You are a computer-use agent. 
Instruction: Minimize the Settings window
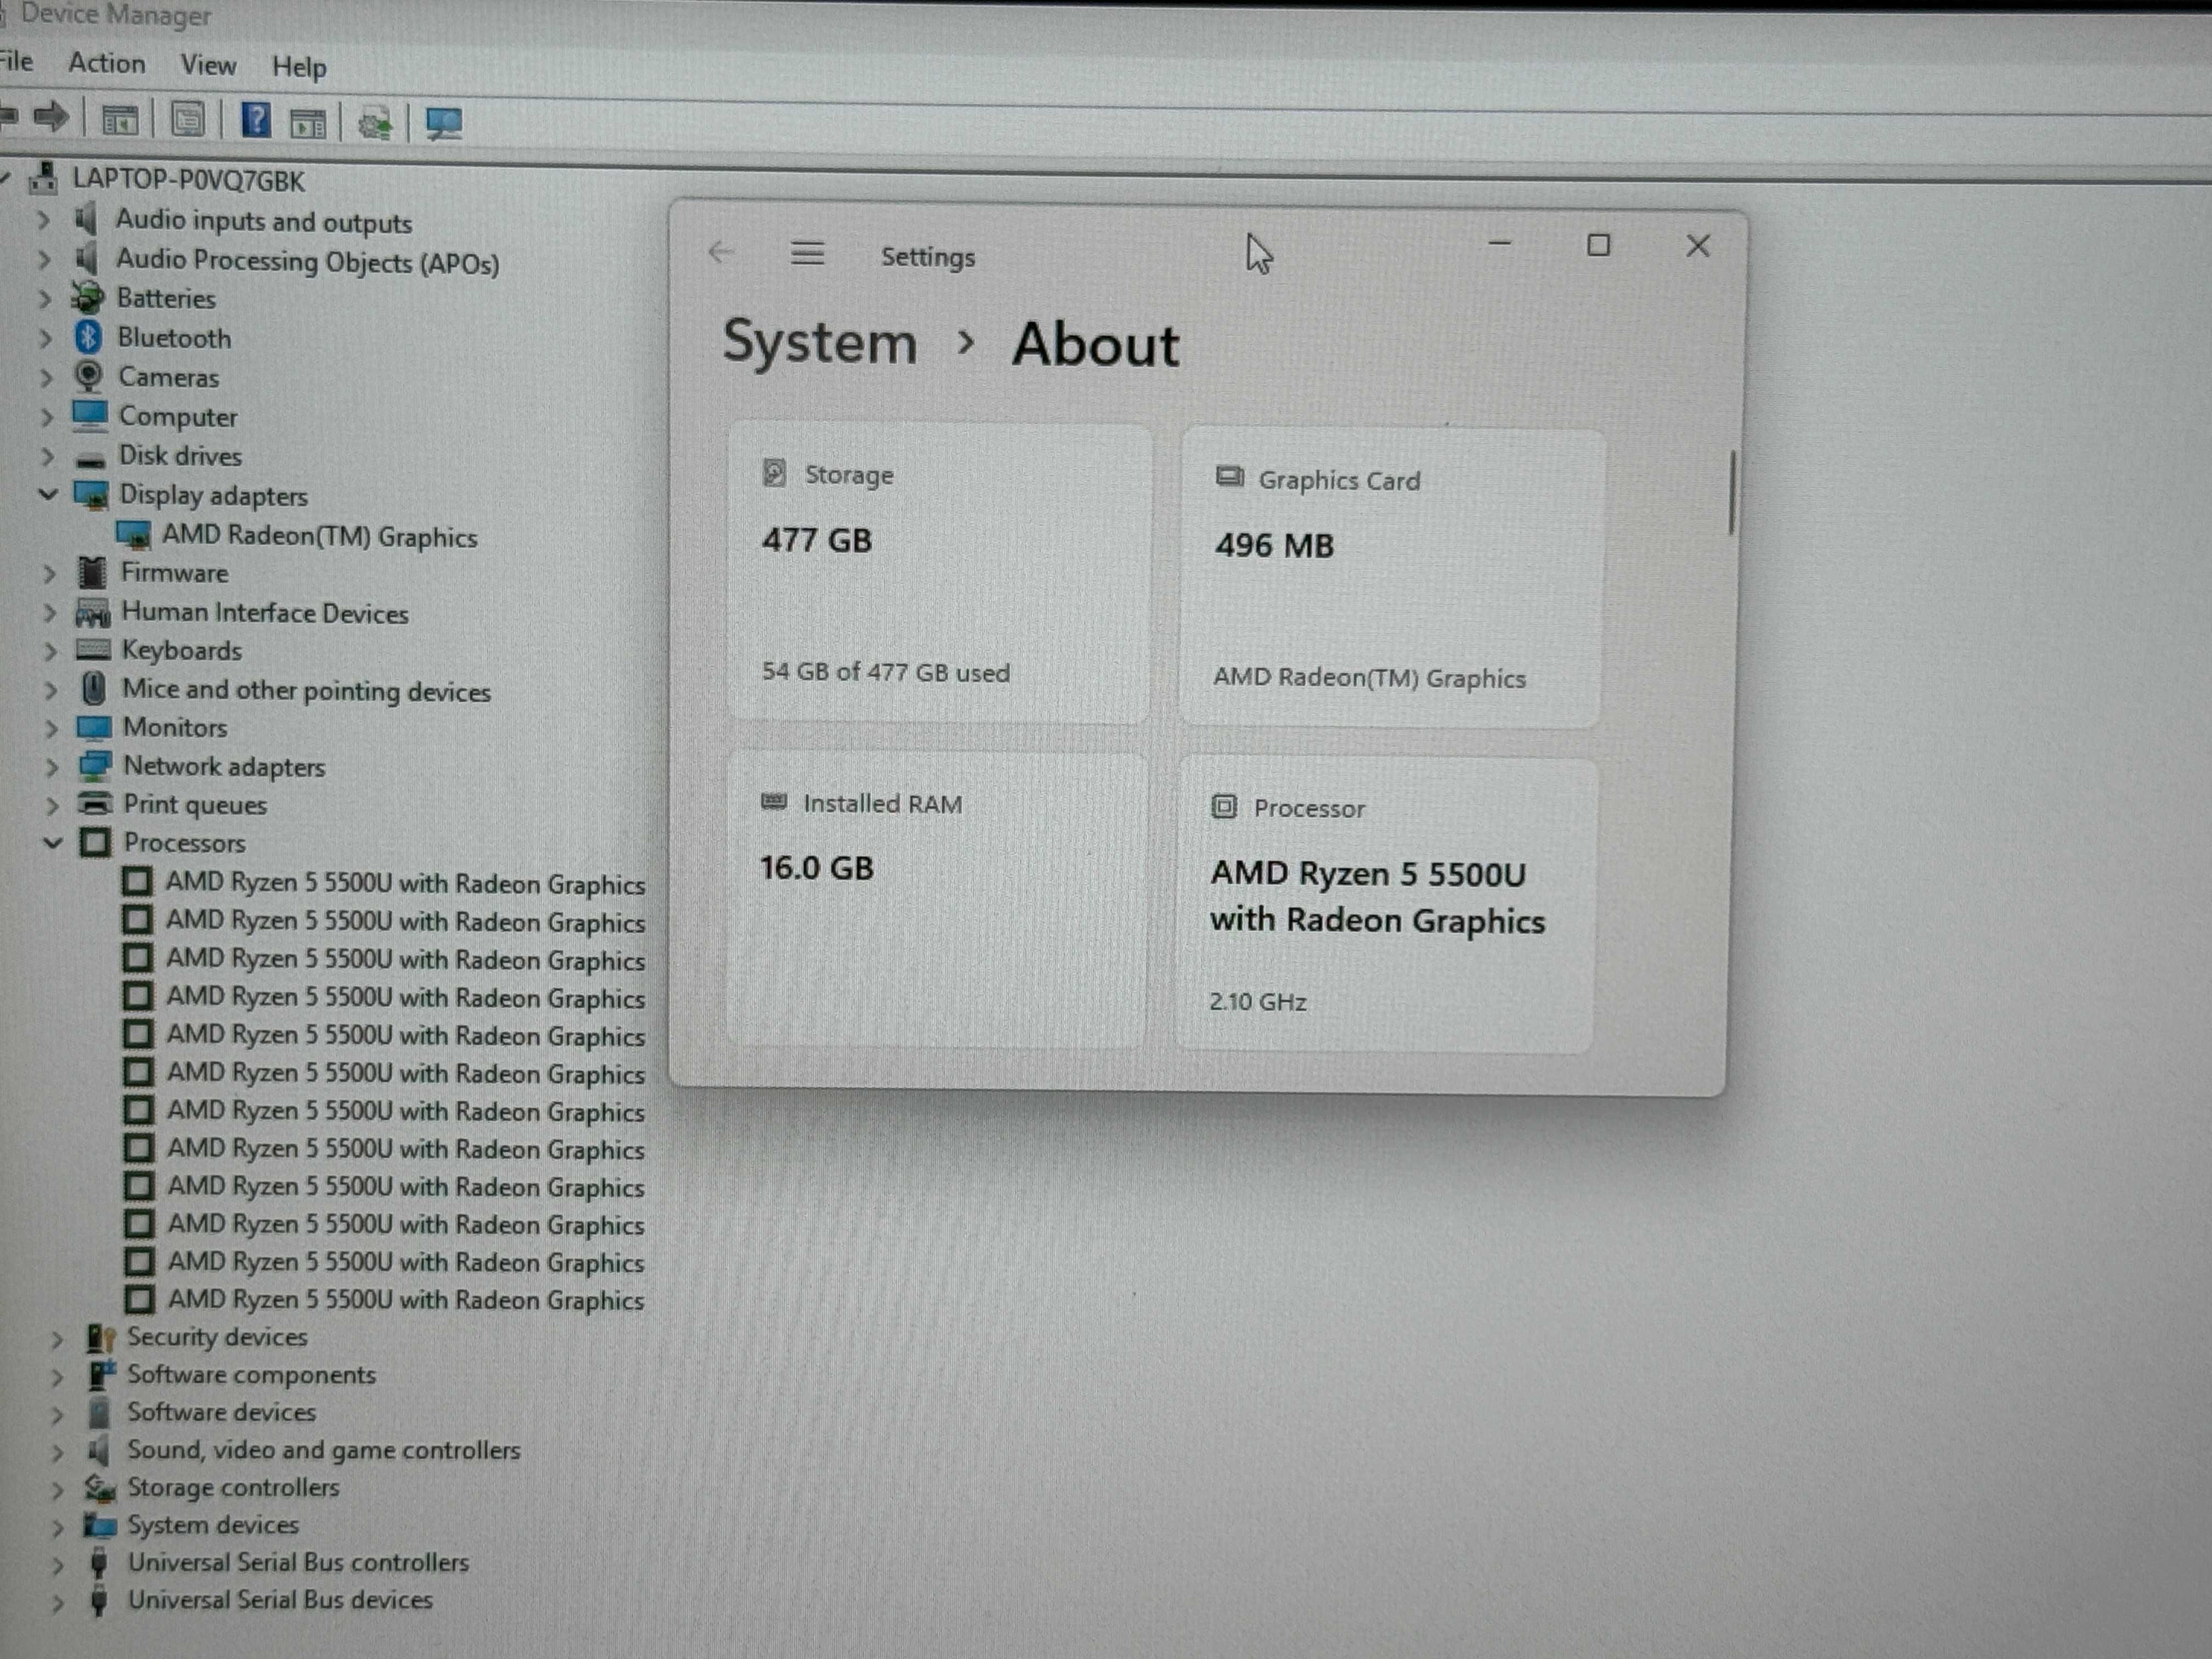click(1499, 243)
